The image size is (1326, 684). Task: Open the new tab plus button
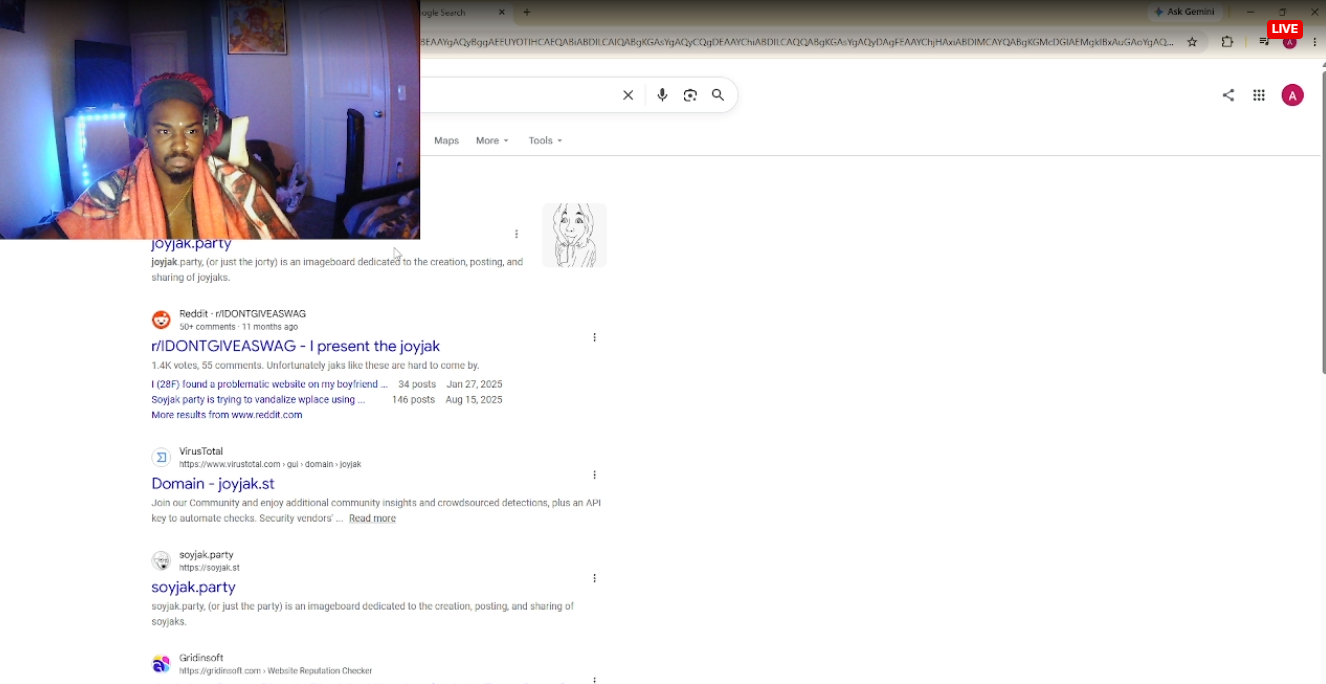(527, 12)
